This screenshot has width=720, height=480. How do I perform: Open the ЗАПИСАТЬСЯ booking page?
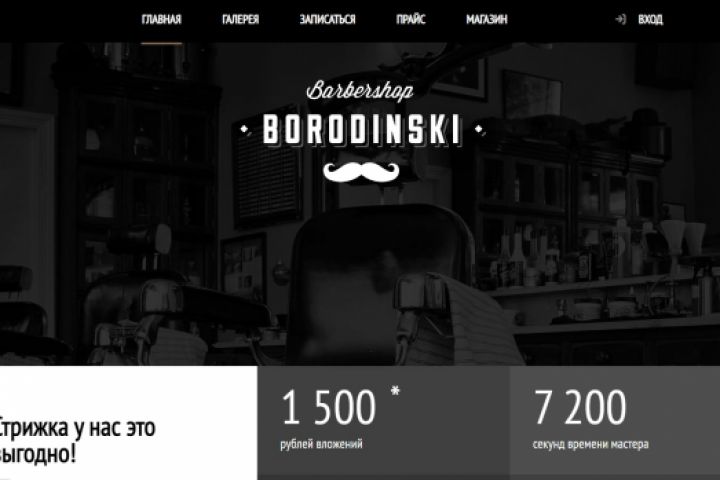click(327, 19)
